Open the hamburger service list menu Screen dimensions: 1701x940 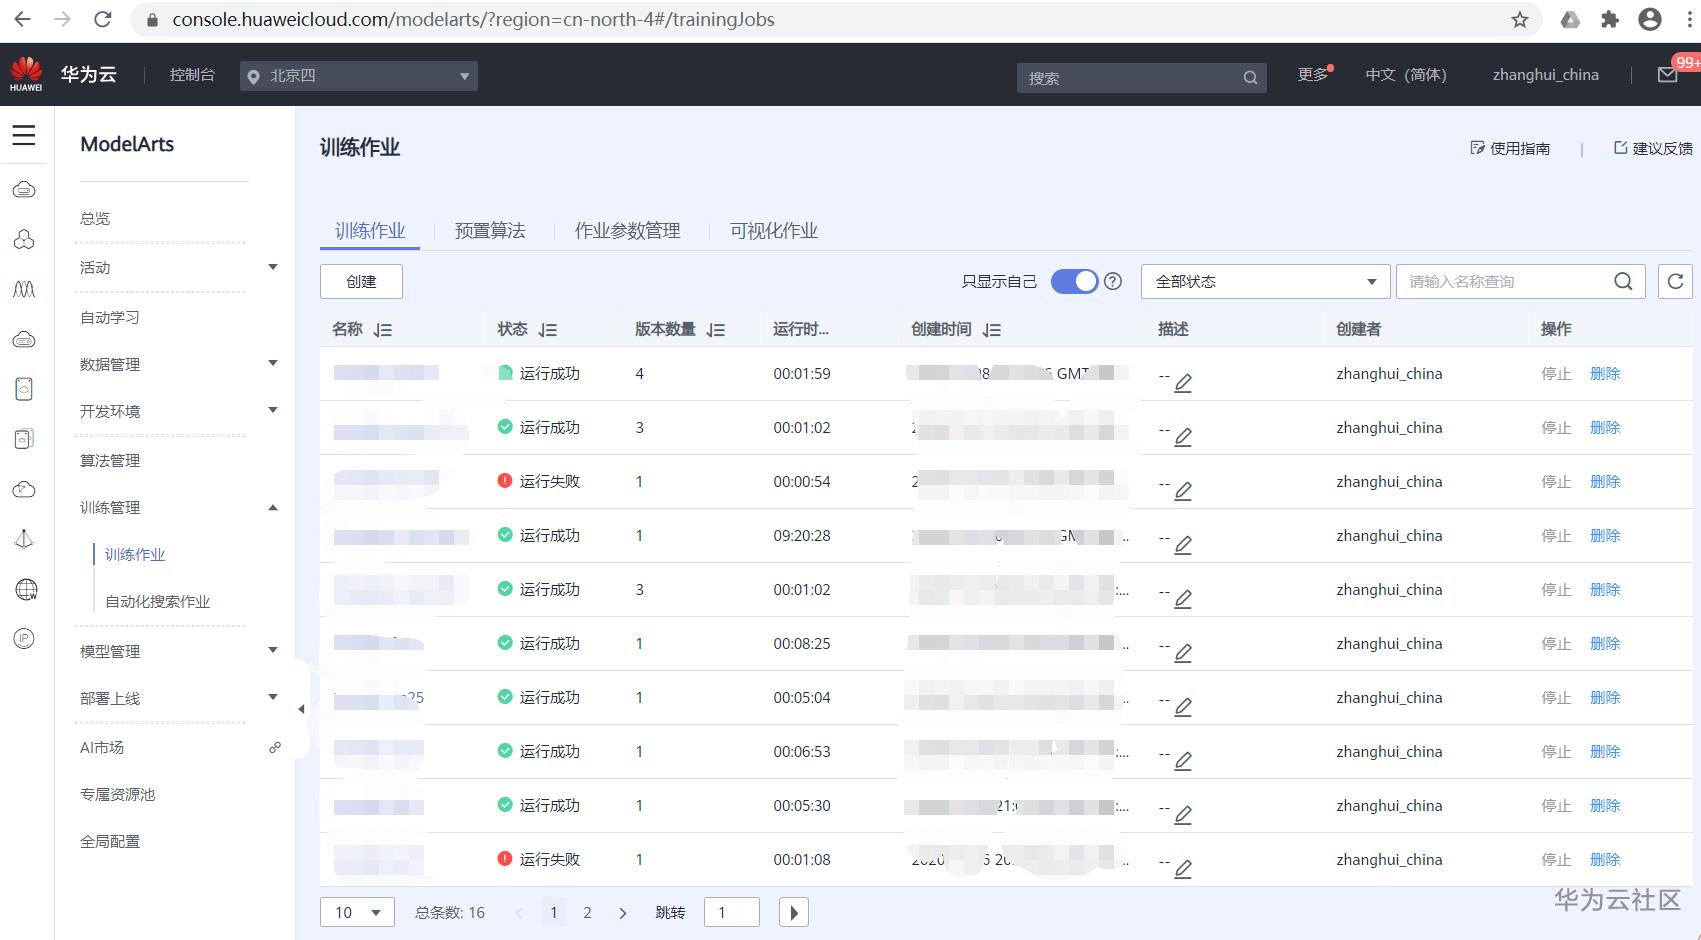(24, 136)
